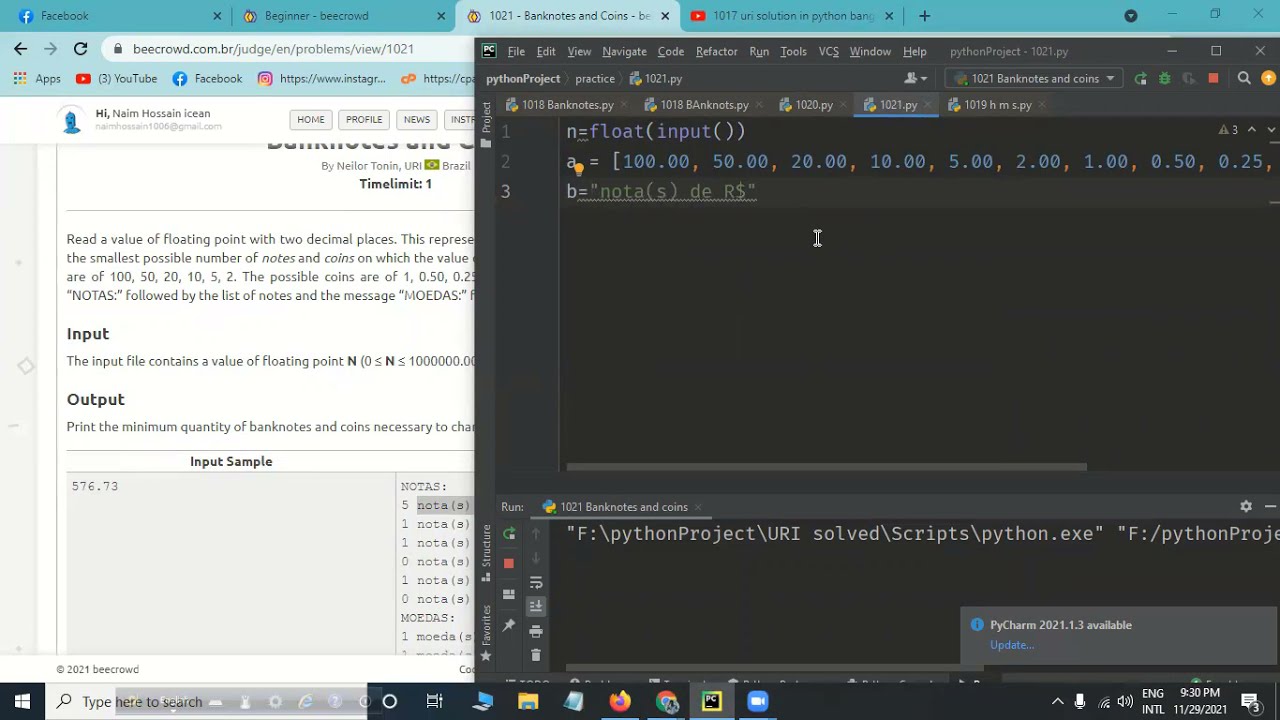
Task: Open Zoom from the taskbar
Action: [758, 701]
